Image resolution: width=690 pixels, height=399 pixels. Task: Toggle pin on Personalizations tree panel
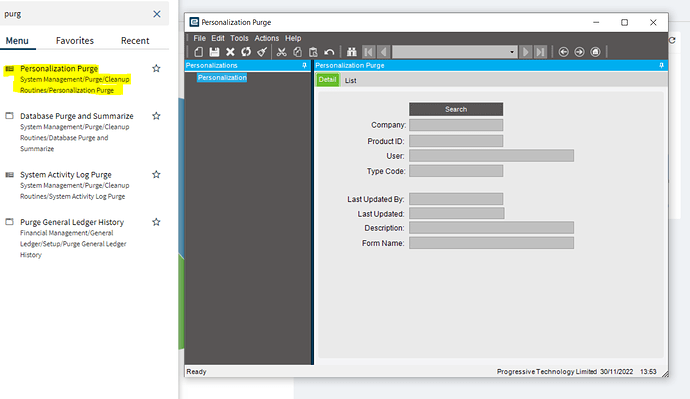point(304,65)
